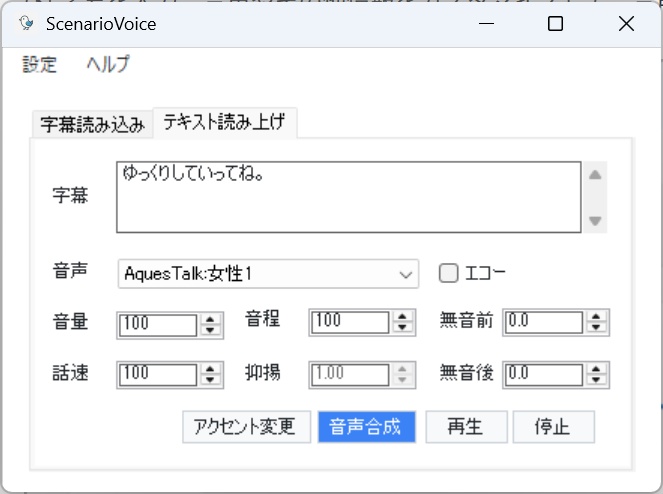Increase 無音後 with the up arrow
This screenshot has width=663, height=494.
[x=596, y=369]
